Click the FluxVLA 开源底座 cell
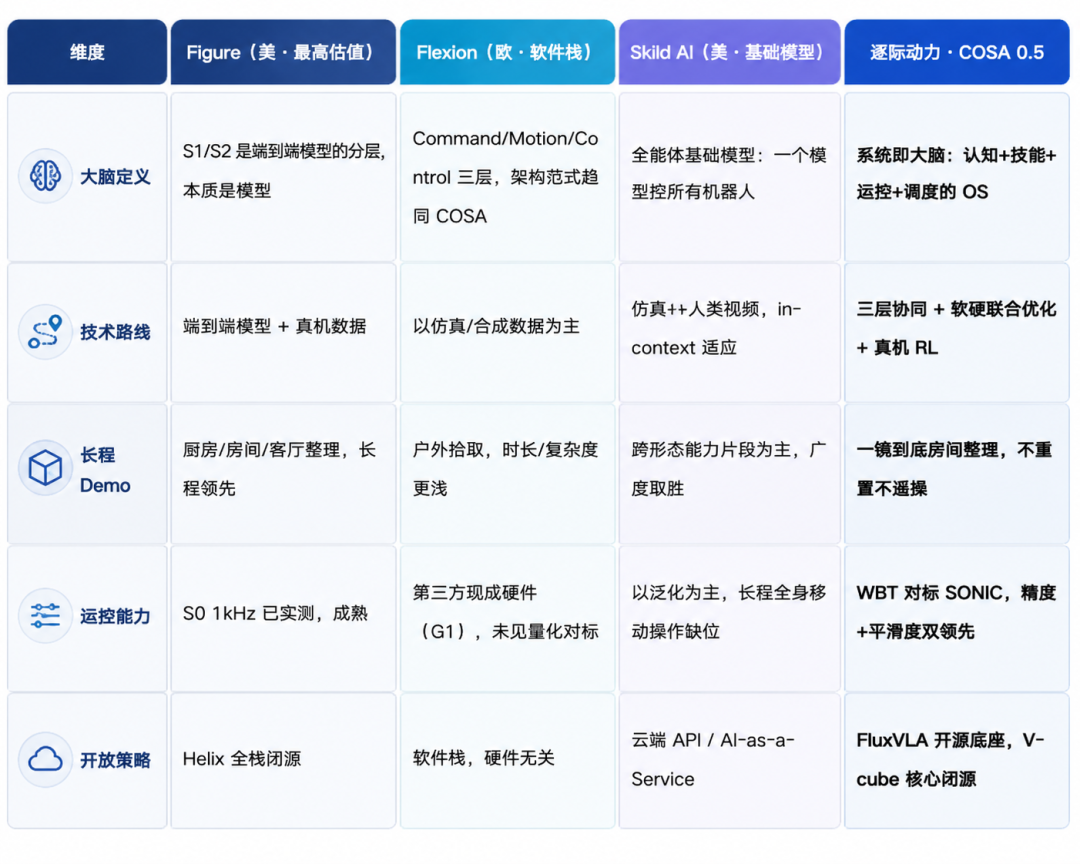This screenshot has height=864, width=1080. [957, 761]
